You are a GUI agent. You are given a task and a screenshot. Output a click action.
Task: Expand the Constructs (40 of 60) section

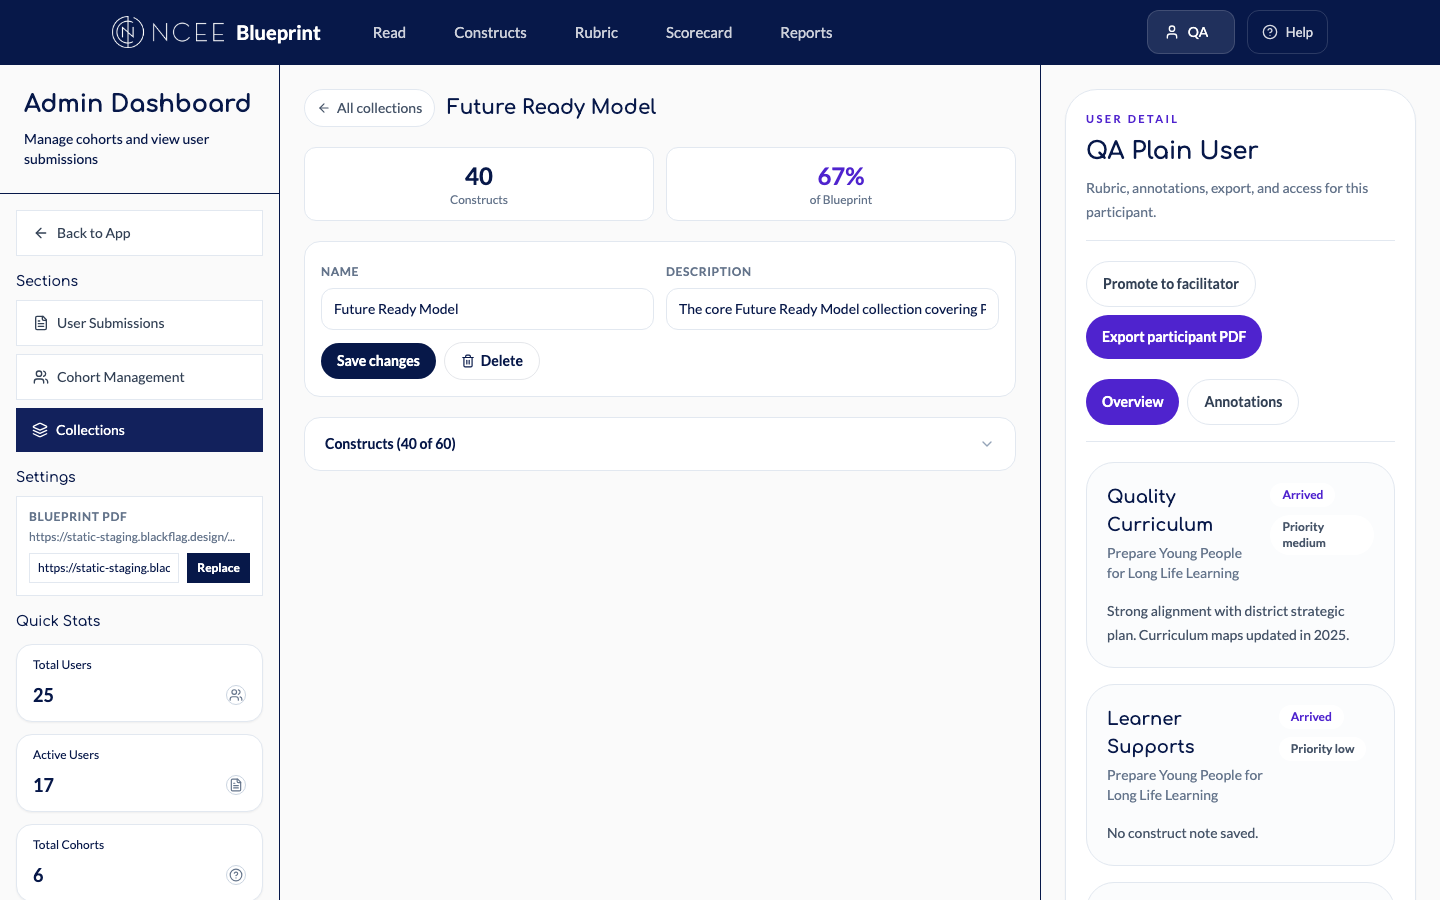(x=390, y=444)
